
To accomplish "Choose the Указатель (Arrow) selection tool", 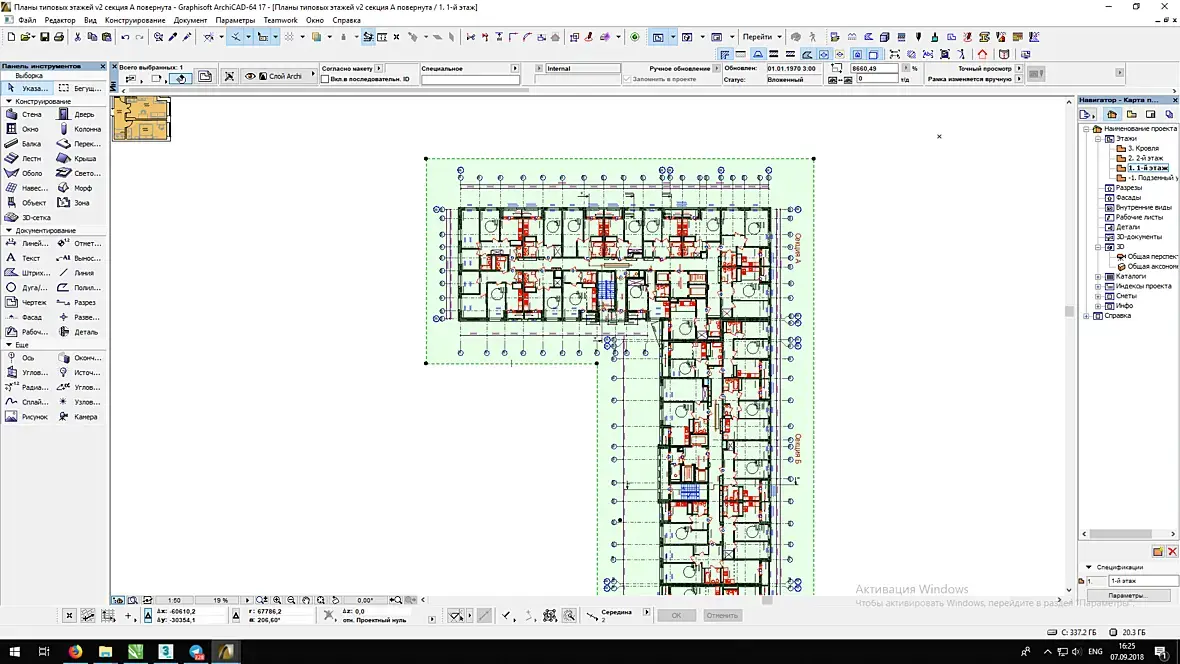I will point(27,88).
